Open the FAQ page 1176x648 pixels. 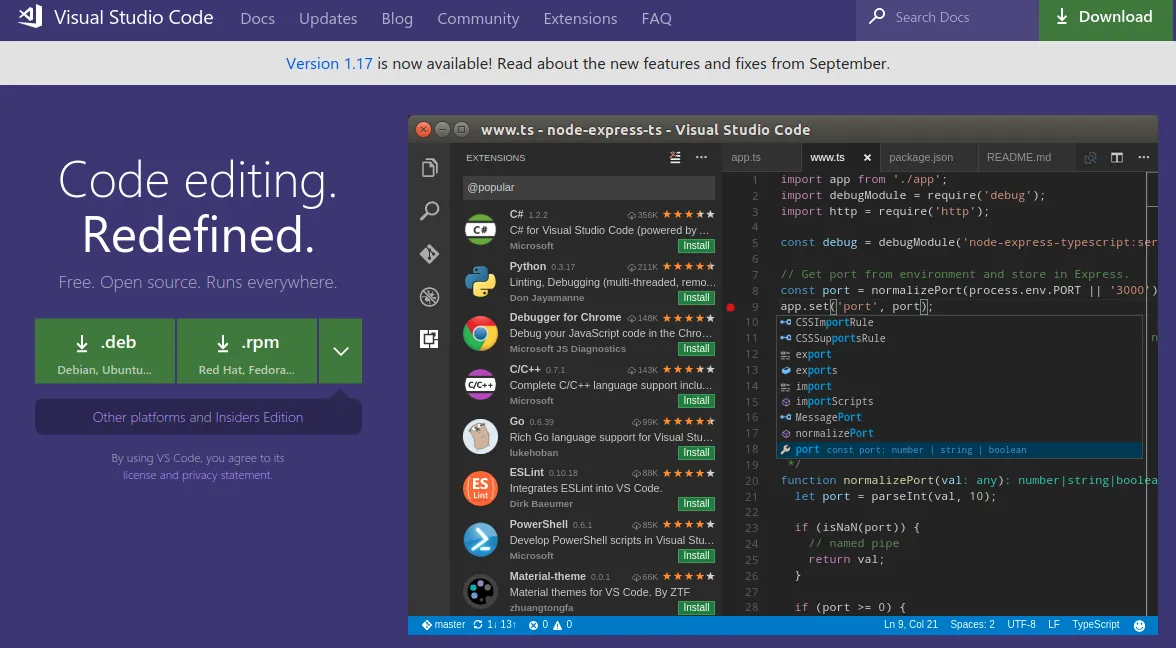(656, 19)
